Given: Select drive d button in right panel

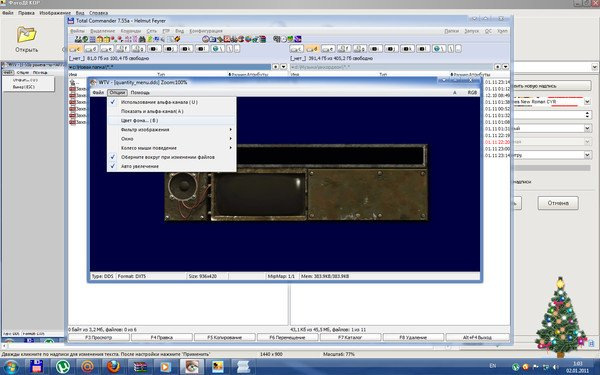Looking at the screenshot, I should pyautogui.click(x=312, y=49).
